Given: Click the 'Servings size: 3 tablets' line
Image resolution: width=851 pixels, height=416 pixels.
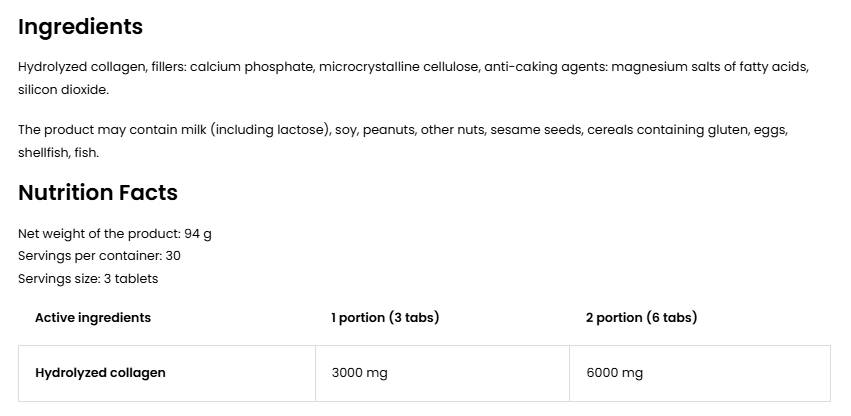Looking at the screenshot, I should pyautogui.click(x=88, y=279).
